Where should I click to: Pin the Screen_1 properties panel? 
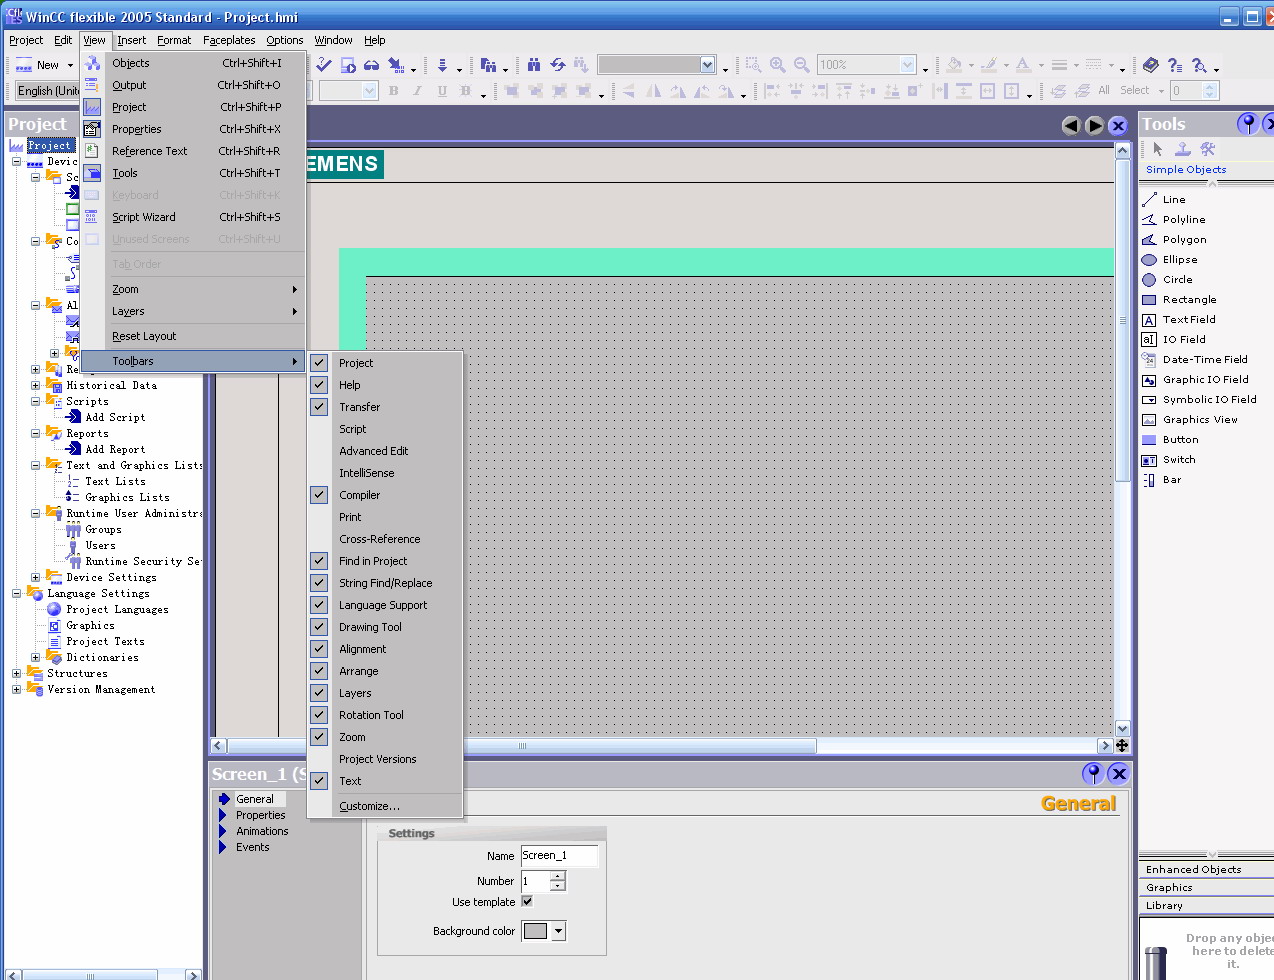click(x=1093, y=773)
